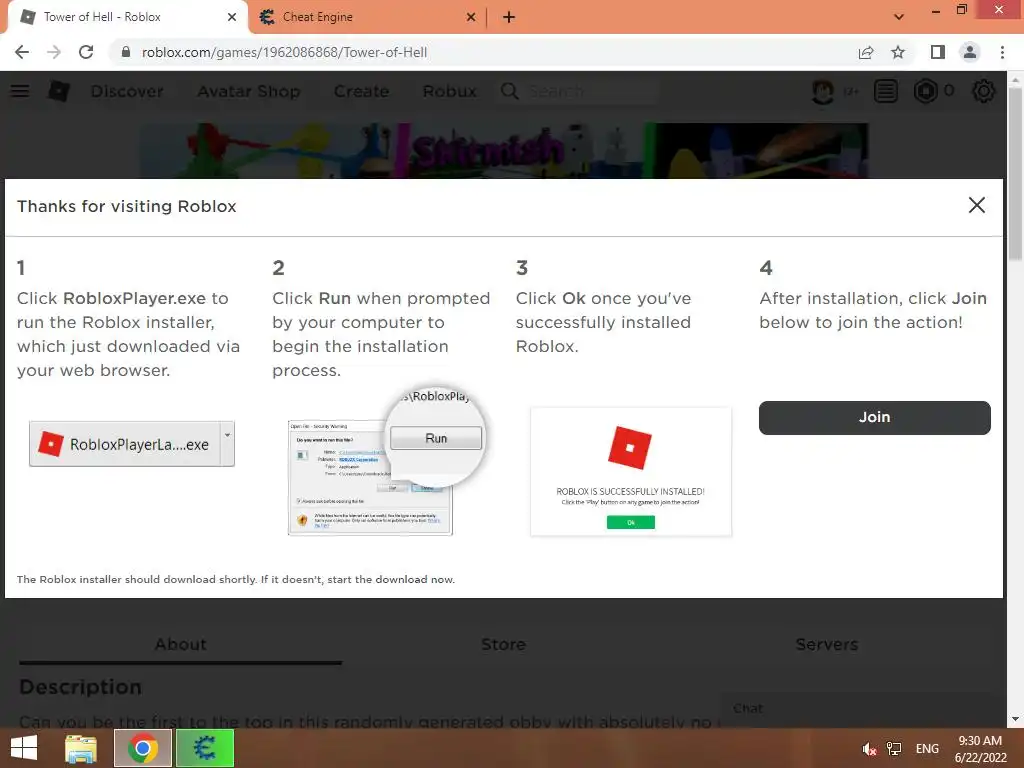Open the Roblox hamburger navigation menu
This screenshot has height=768, width=1024.
[x=20, y=91]
